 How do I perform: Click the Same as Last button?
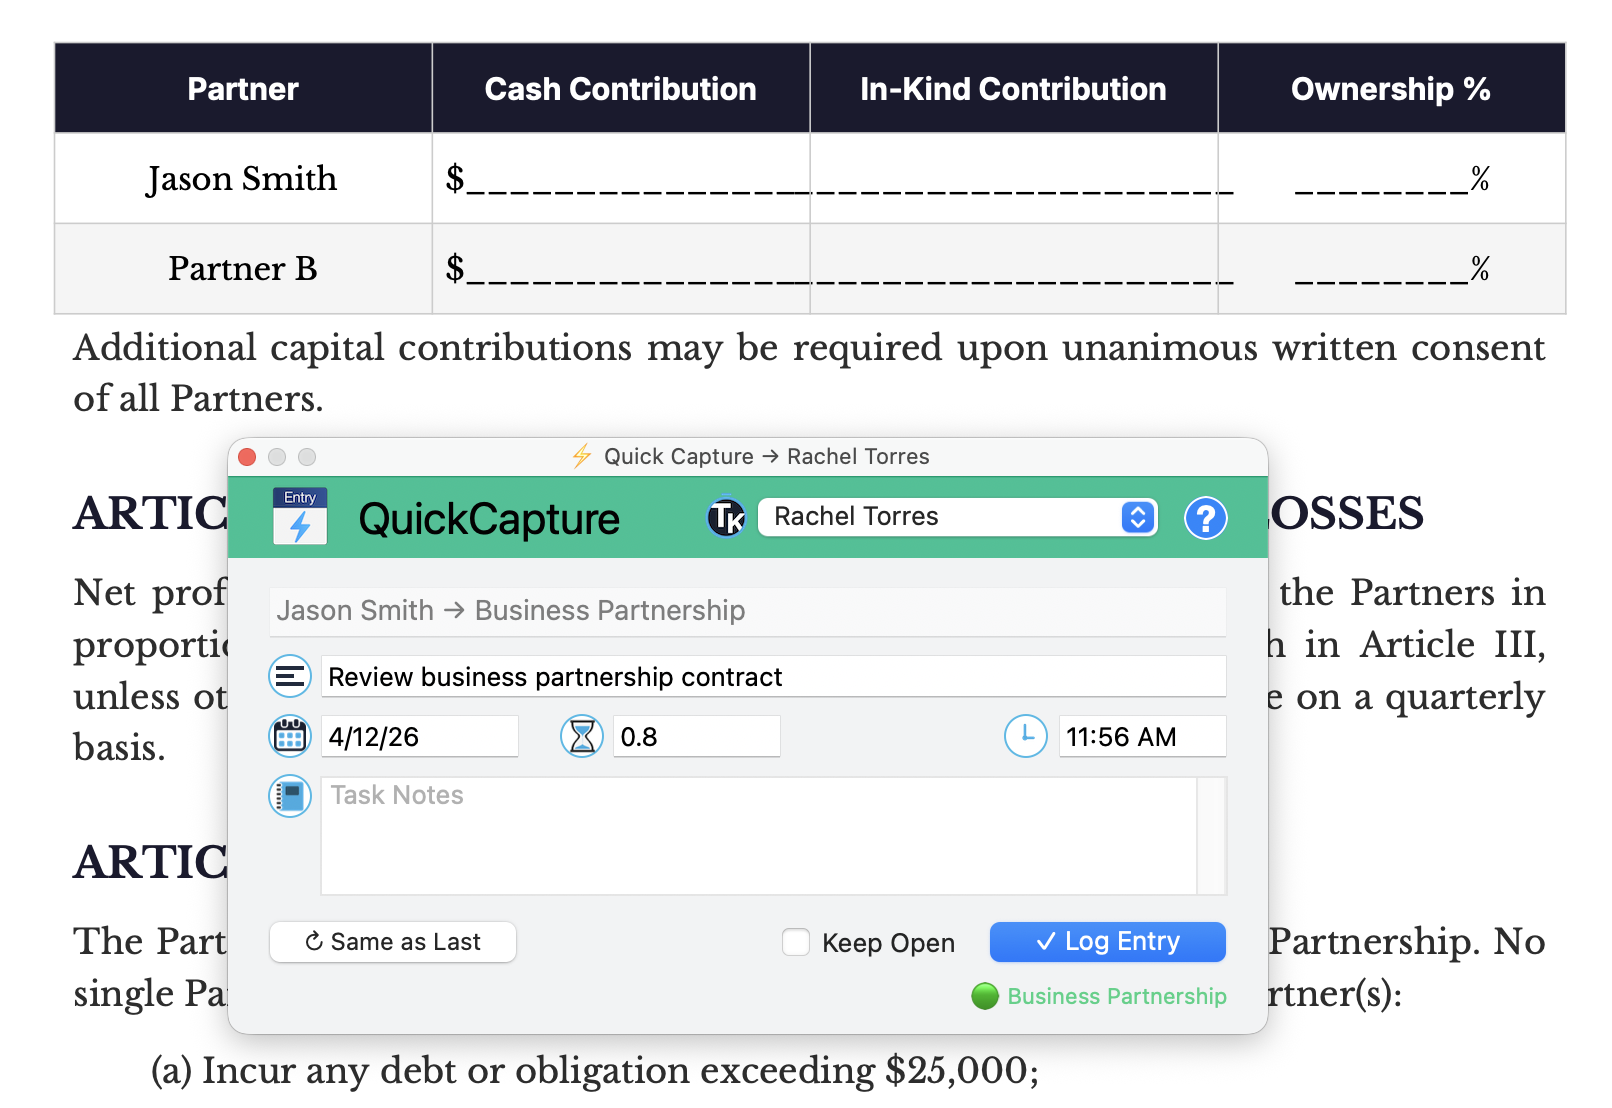tap(392, 942)
